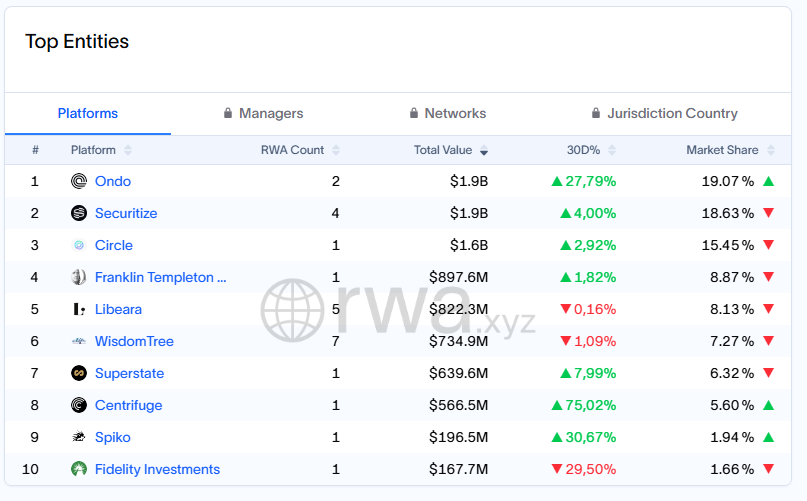Click the 8.87% market share value
807x501 pixels.
click(x=732, y=277)
